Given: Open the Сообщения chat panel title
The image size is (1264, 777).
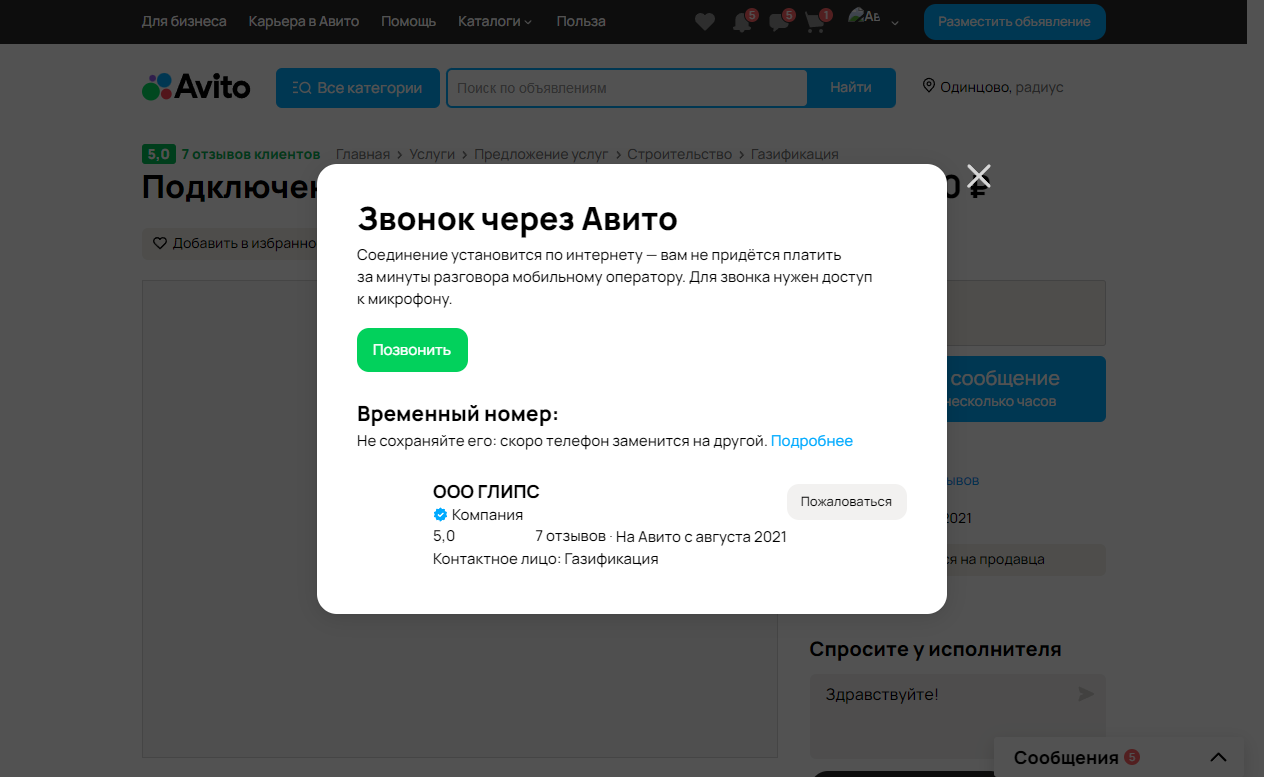Looking at the screenshot, I should pyautogui.click(x=1066, y=757).
